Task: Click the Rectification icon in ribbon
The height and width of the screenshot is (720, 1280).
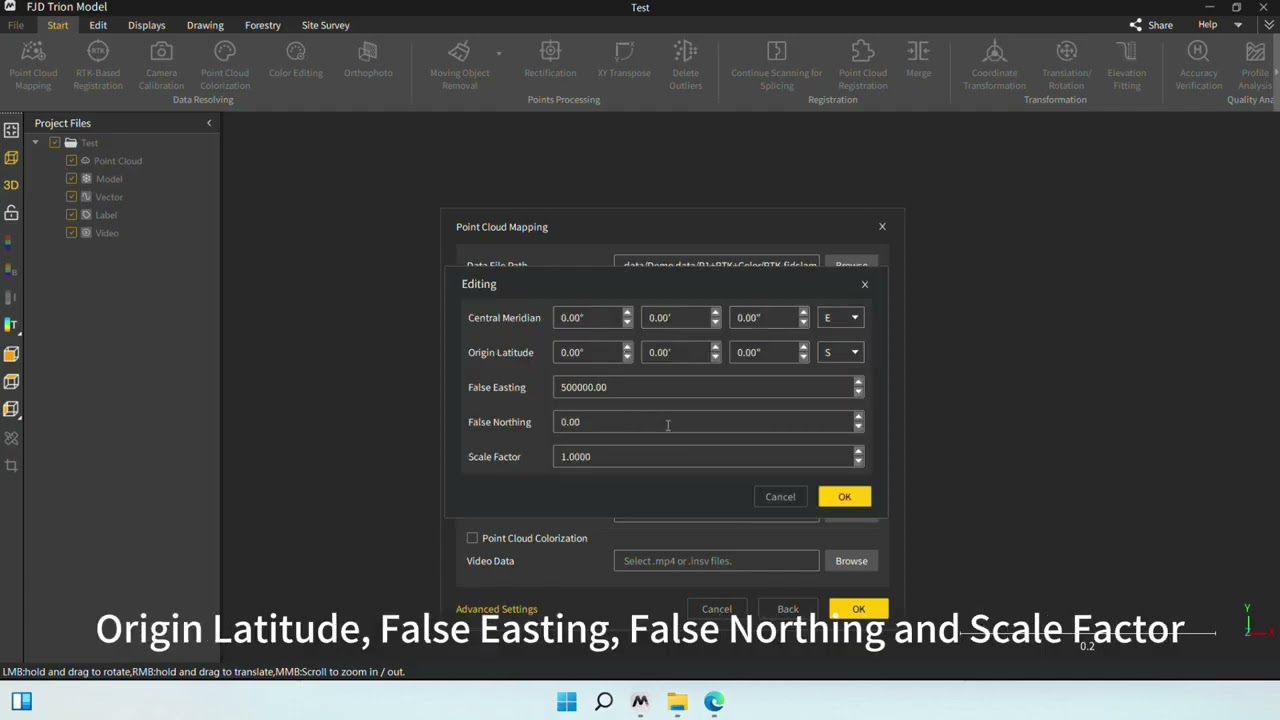Action: click(x=550, y=52)
